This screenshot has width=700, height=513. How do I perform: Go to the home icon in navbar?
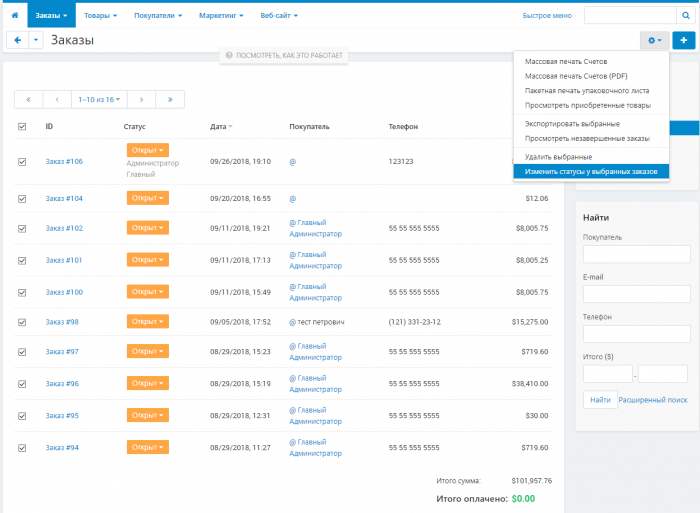(15, 15)
